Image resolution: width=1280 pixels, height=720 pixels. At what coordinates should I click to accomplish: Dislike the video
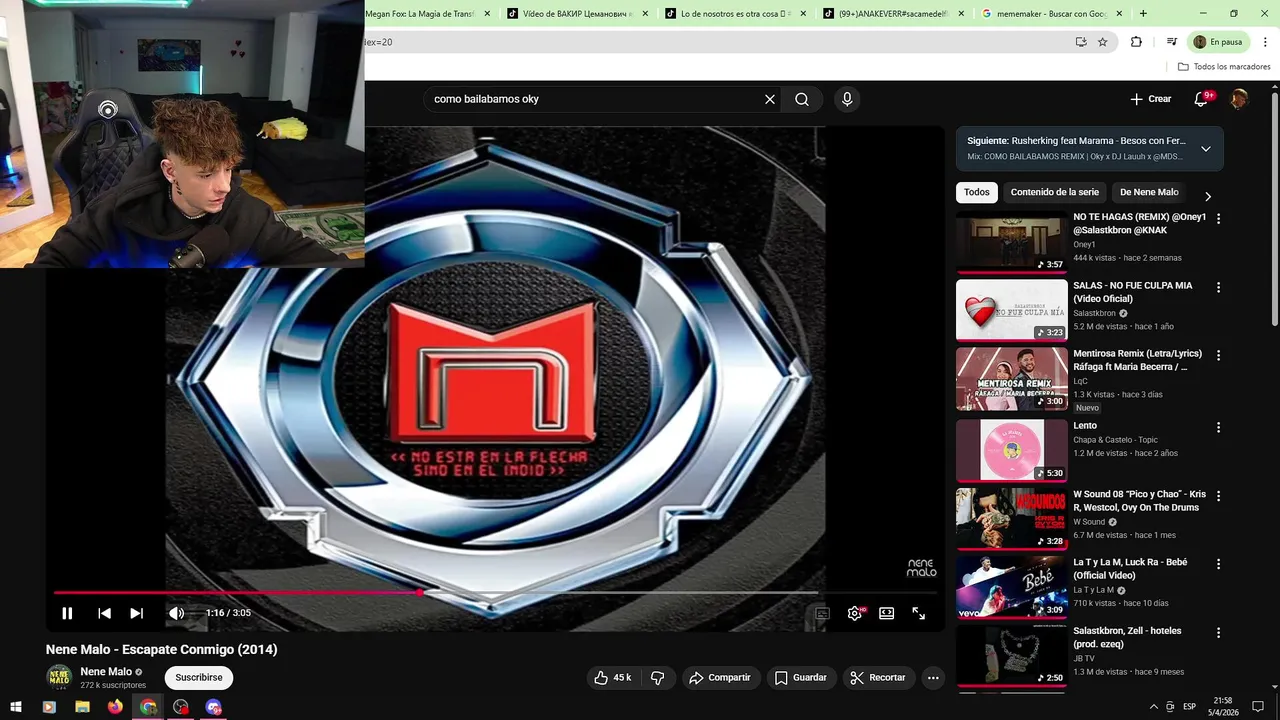coord(657,678)
